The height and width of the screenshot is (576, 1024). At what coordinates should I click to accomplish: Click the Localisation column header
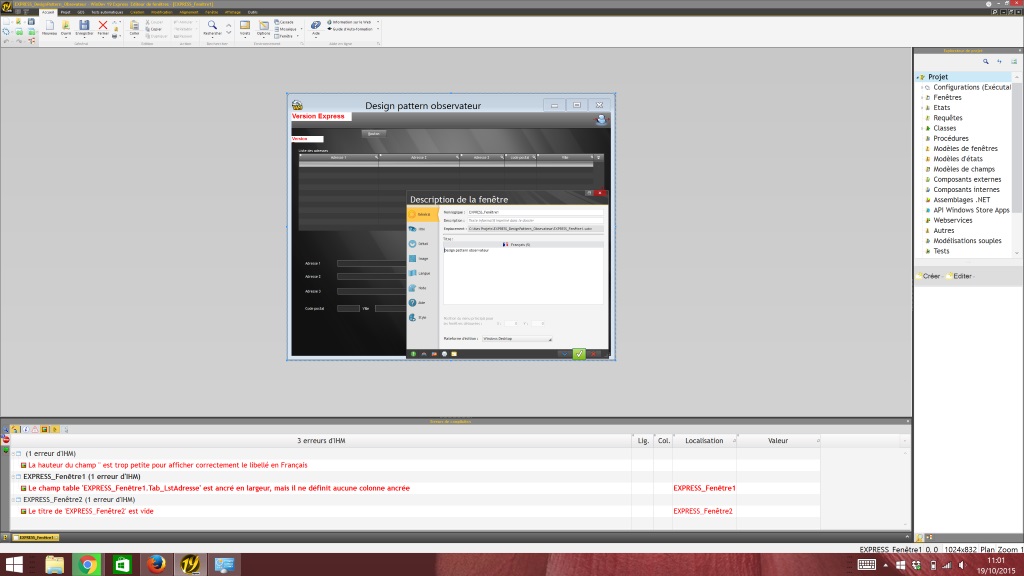704,441
